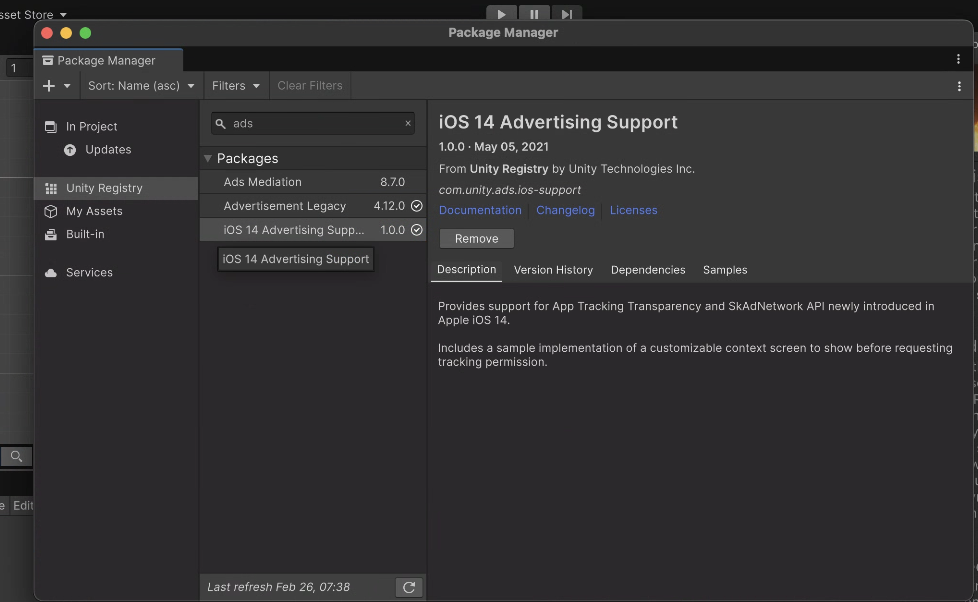This screenshot has width=978, height=602.
Task: Open the Changelog link
Action: click(x=566, y=210)
